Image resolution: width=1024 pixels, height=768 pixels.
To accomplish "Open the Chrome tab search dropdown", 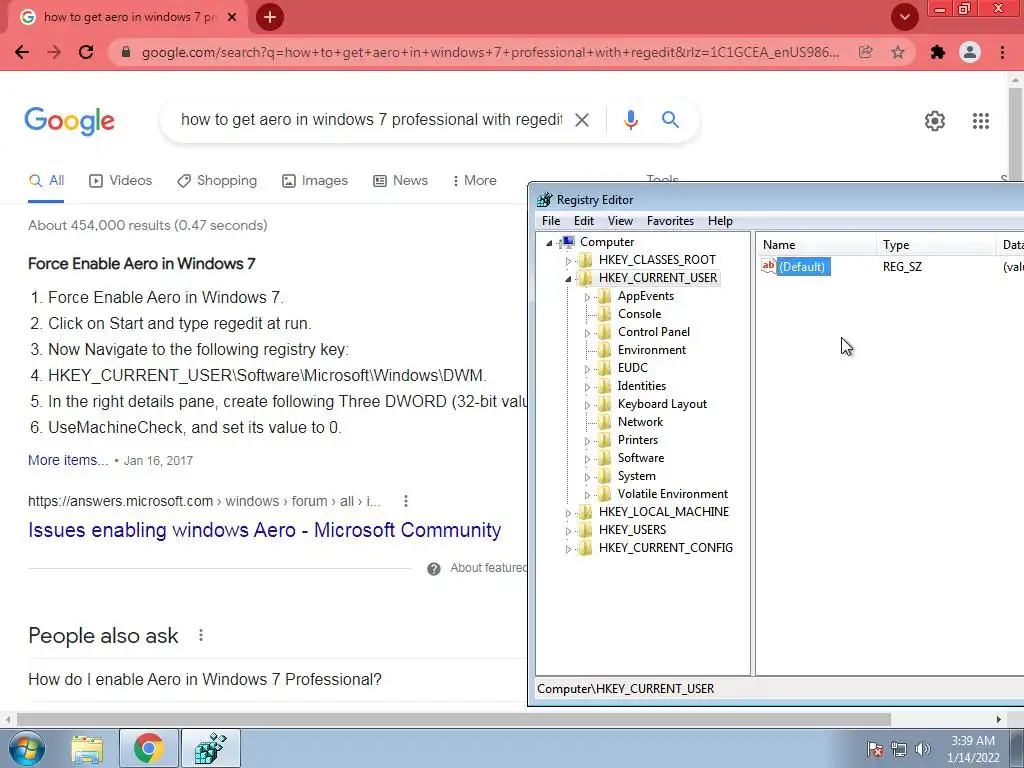I will 904,18.
